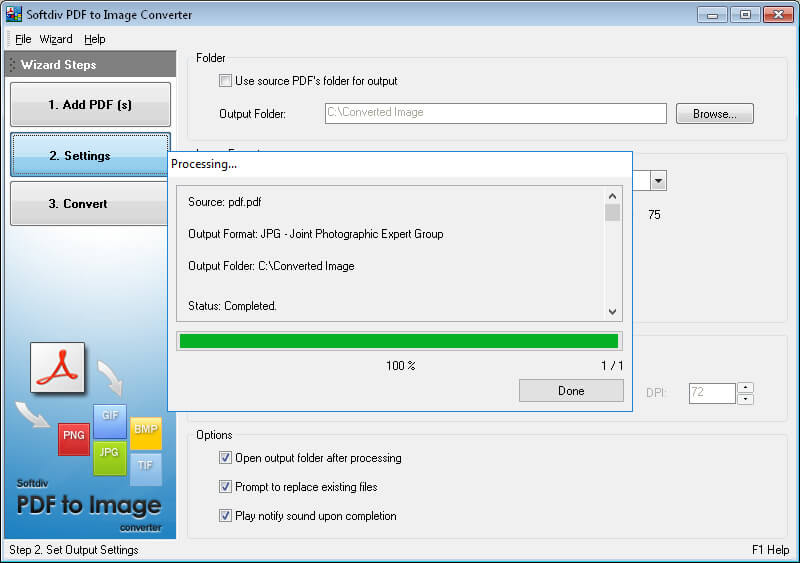This screenshot has width=800, height=563.
Task: Select the 2. Settings wizard step
Action: coord(89,155)
